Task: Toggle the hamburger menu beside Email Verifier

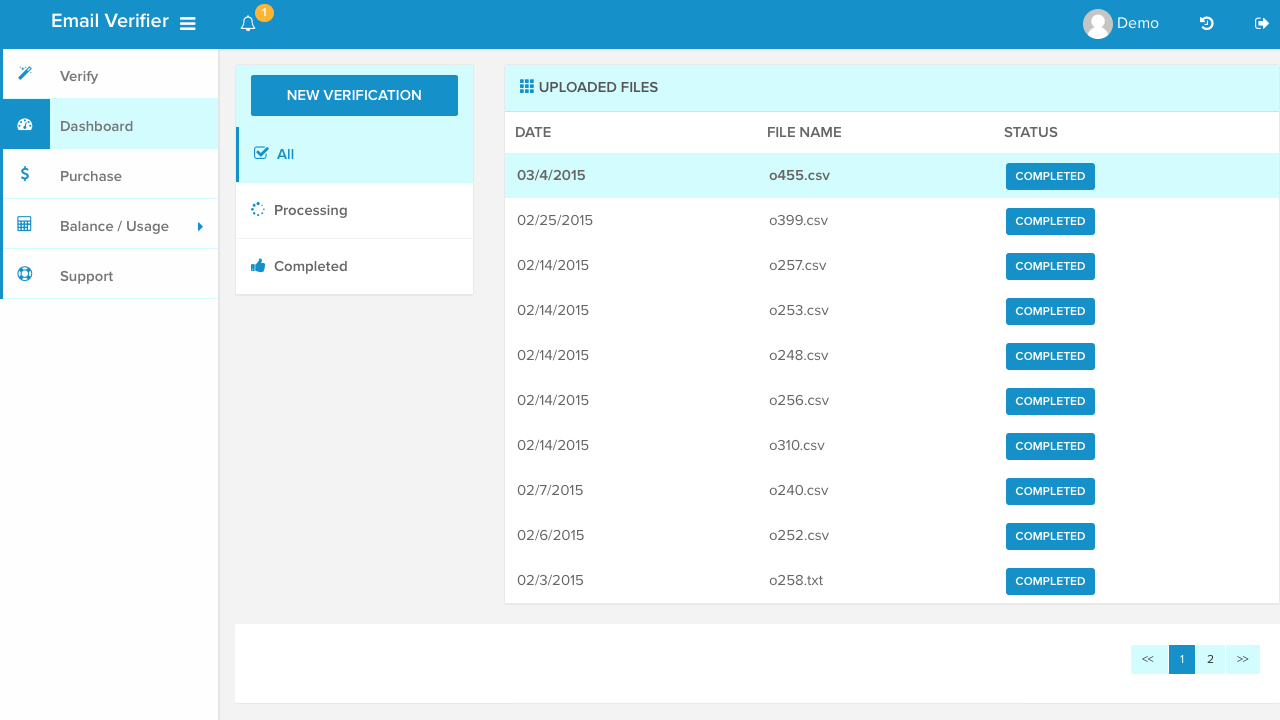Action: tap(188, 22)
